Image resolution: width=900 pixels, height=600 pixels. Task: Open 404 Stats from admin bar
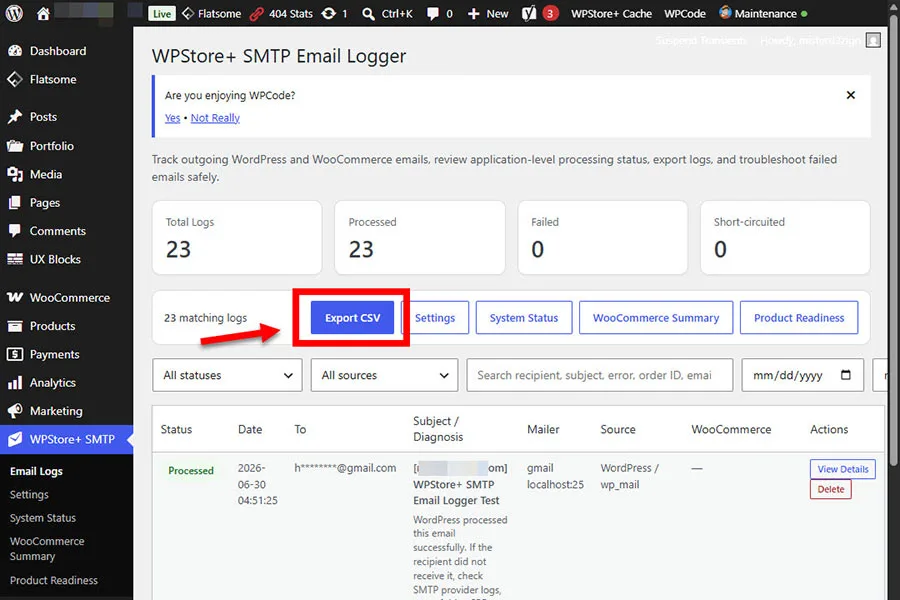click(281, 14)
